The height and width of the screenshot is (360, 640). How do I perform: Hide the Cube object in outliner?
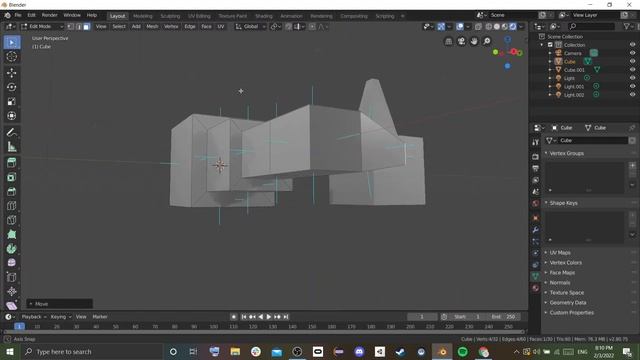pos(632,61)
